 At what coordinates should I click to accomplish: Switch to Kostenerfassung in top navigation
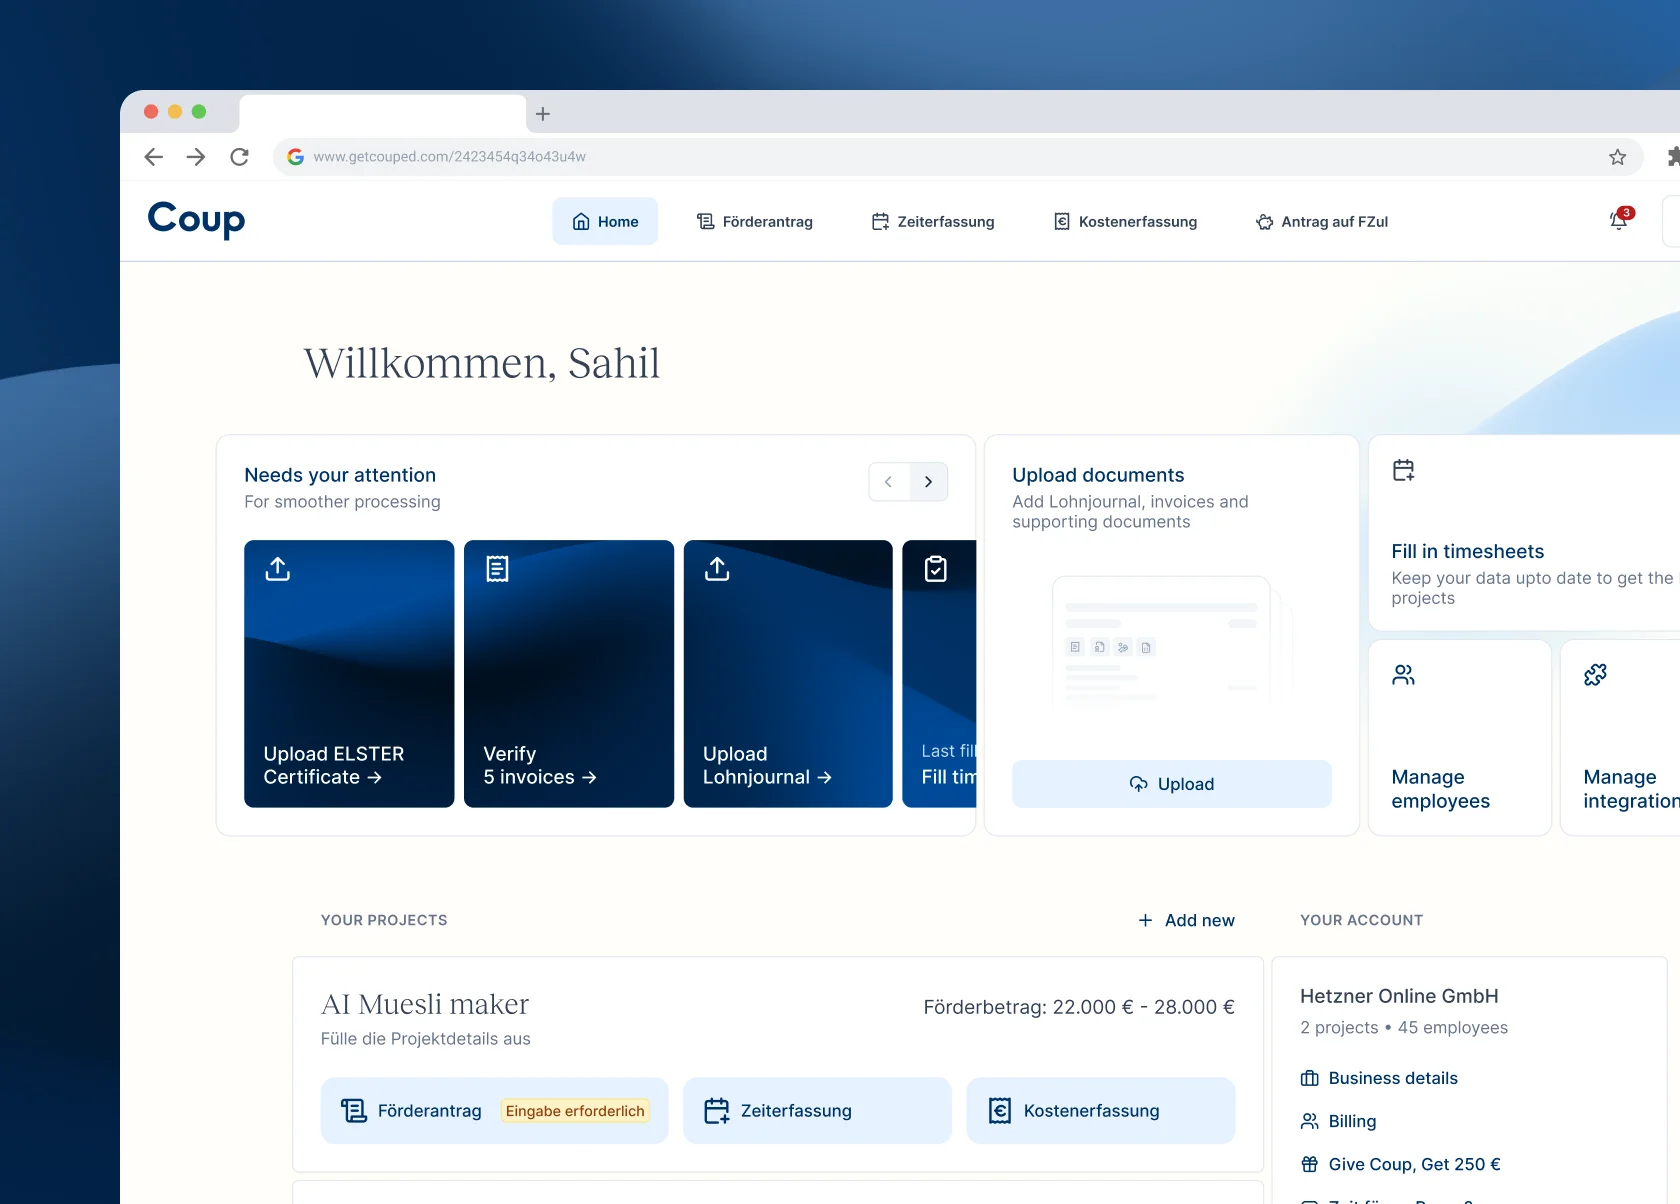1125,221
